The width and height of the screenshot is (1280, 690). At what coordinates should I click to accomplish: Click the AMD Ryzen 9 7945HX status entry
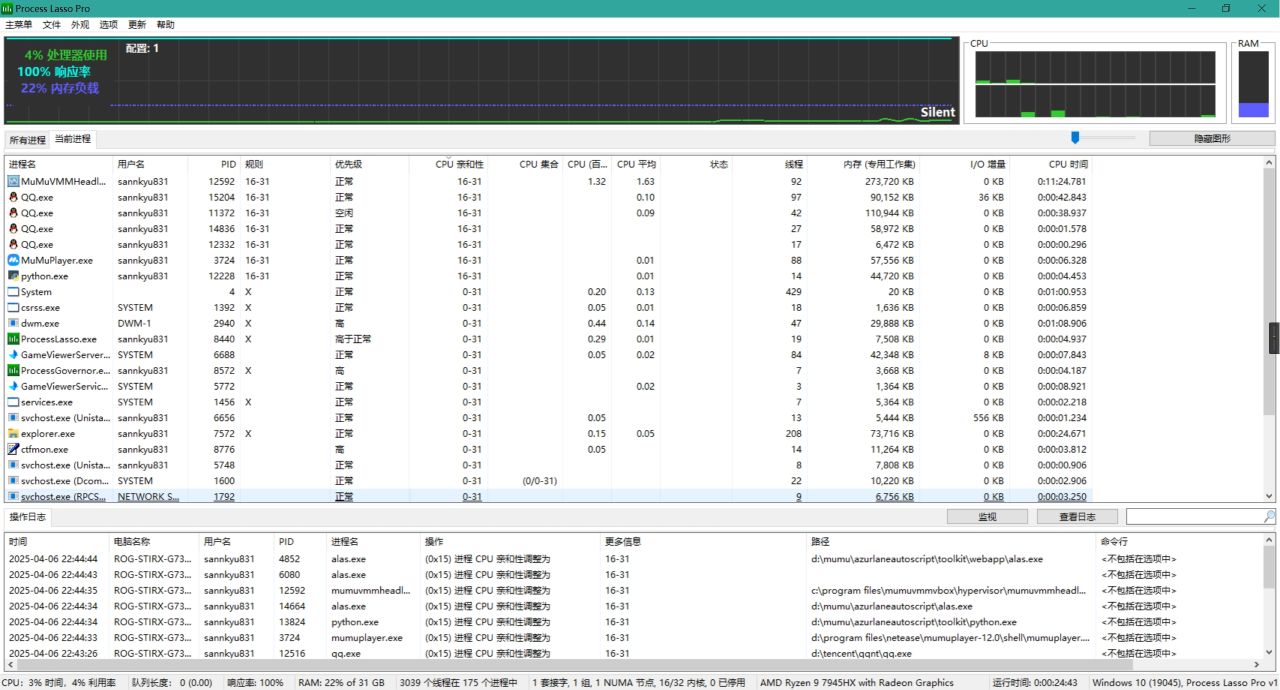[x=857, y=683]
